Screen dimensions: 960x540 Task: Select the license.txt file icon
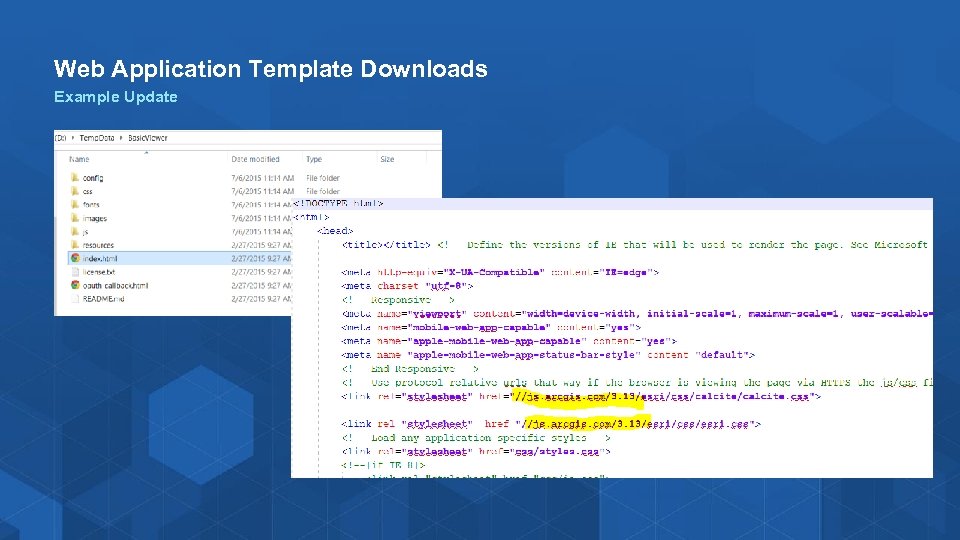click(x=75, y=272)
